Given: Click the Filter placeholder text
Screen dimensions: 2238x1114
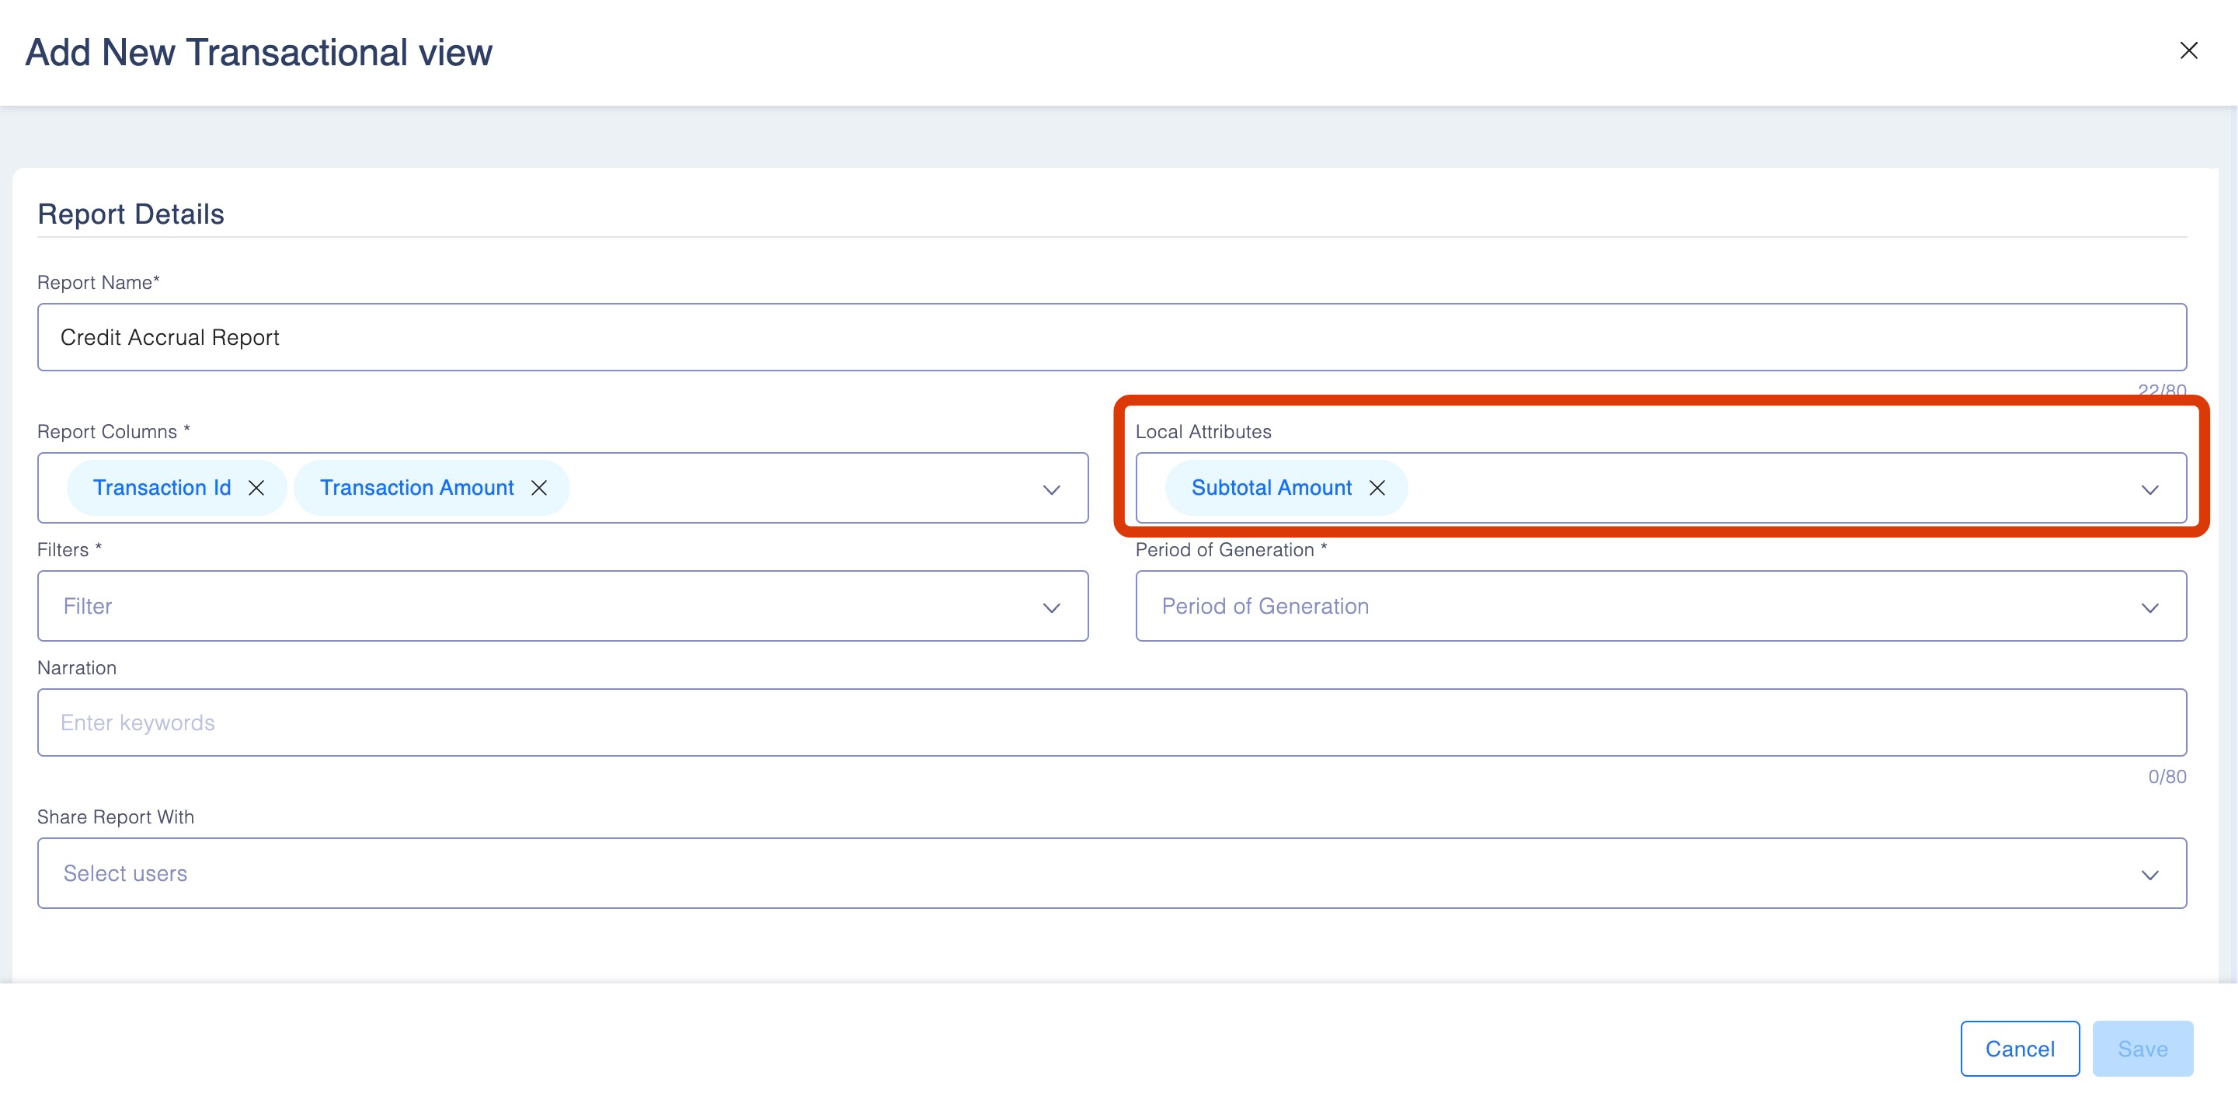Looking at the screenshot, I should [88, 607].
